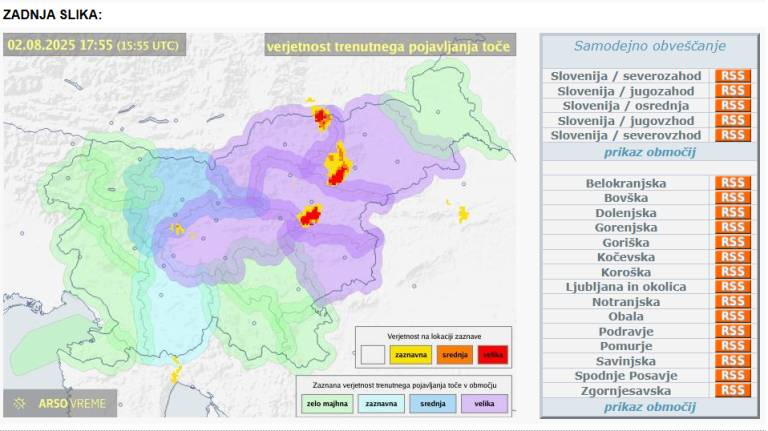Click the Spodnje Posavje region label
768x431 pixels.
pyautogui.click(x=627, y=376)
